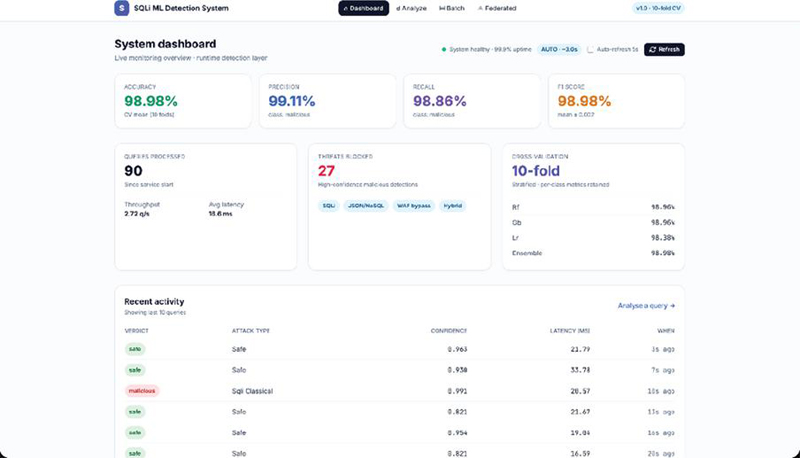This screenshot has height=458, width=800.
Task: Follow the Analyse a query link
Action: 646,306
